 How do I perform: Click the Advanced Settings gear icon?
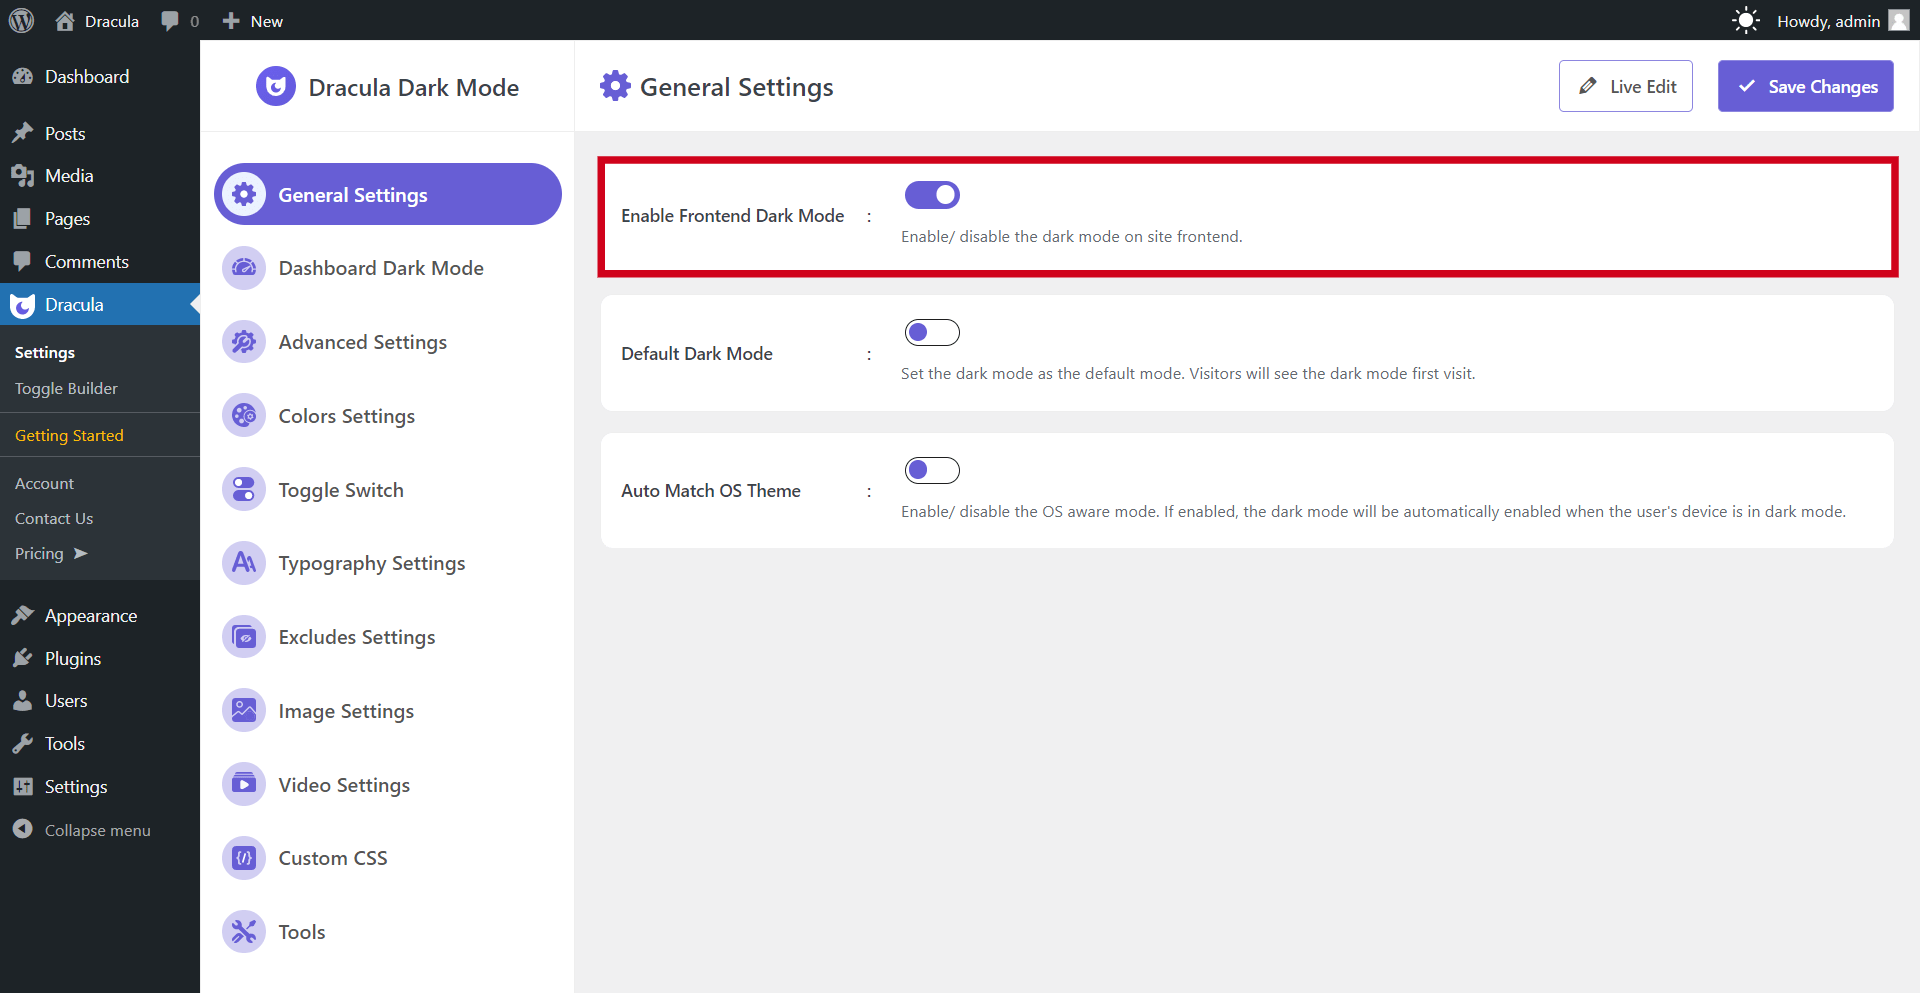click(244, 342)
